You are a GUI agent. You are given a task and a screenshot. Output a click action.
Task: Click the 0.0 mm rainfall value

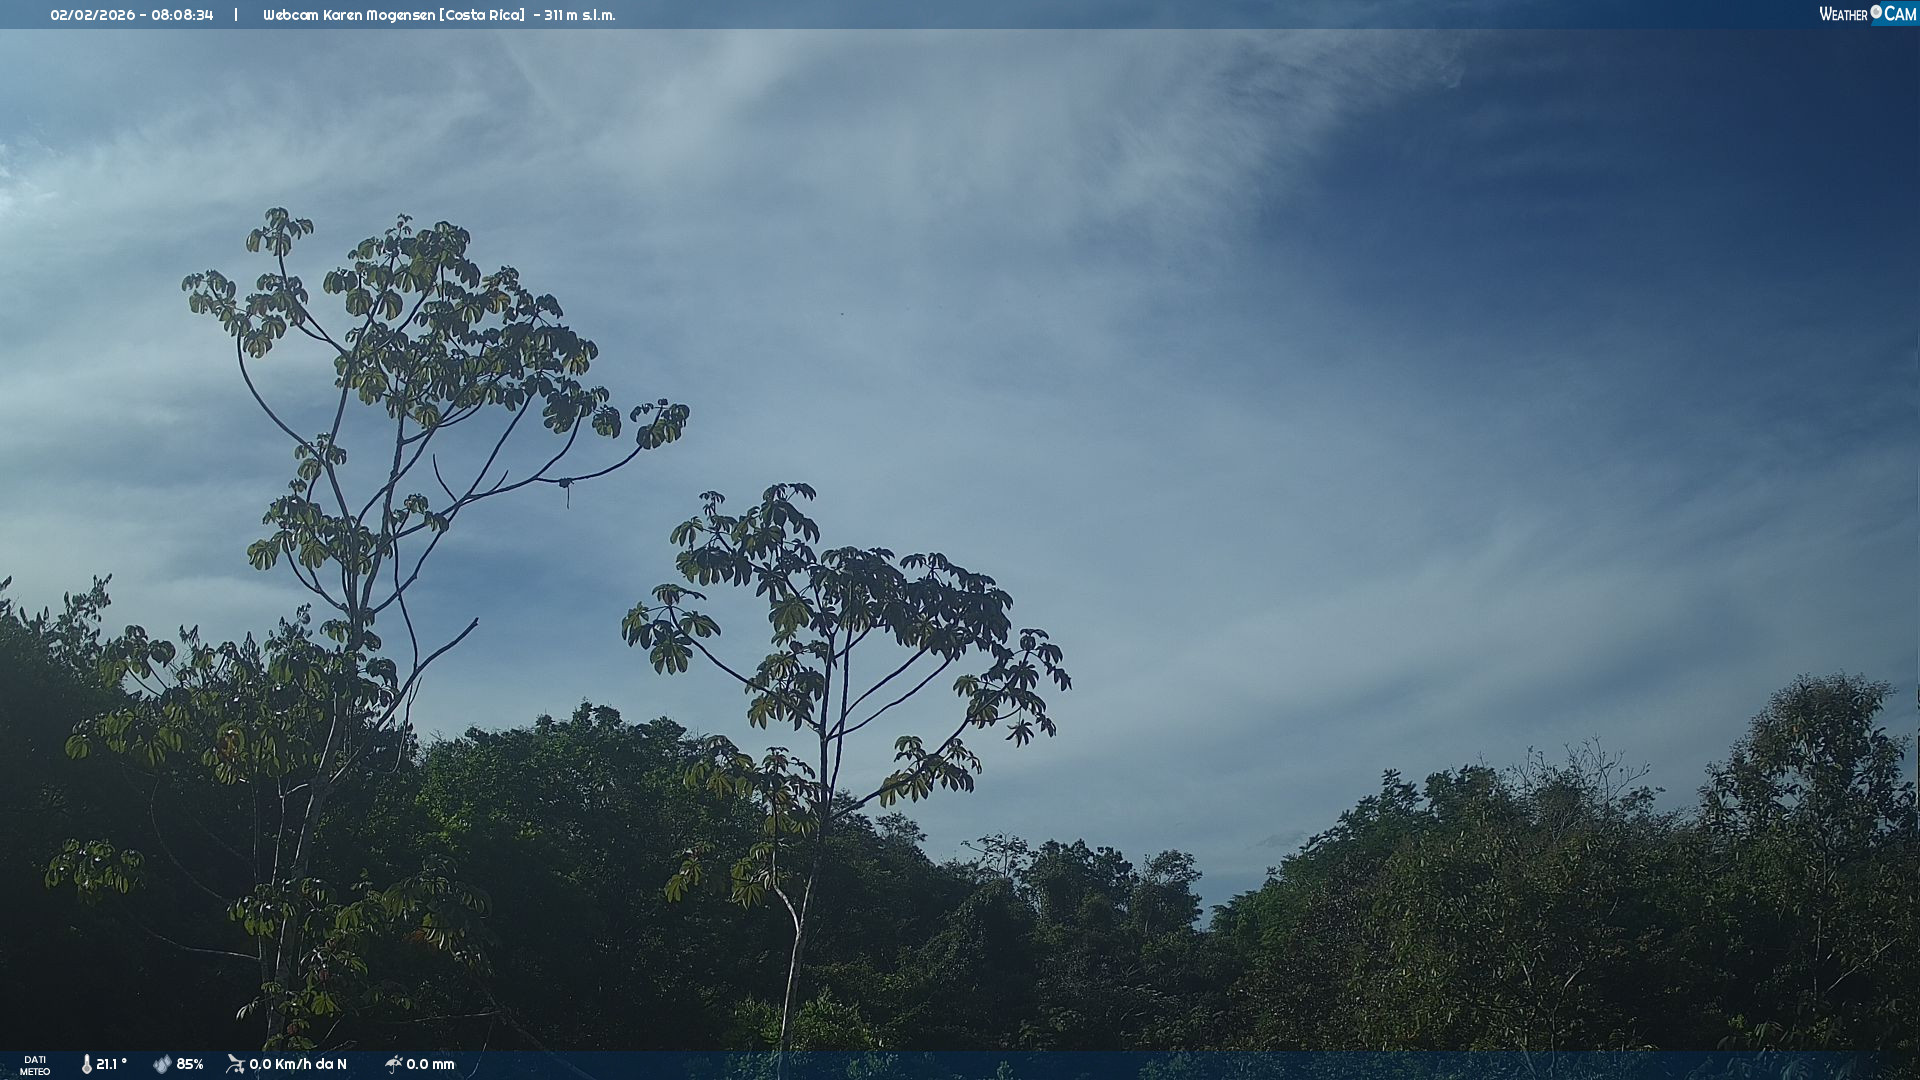pyautogui.click(x=430, y=1064)
